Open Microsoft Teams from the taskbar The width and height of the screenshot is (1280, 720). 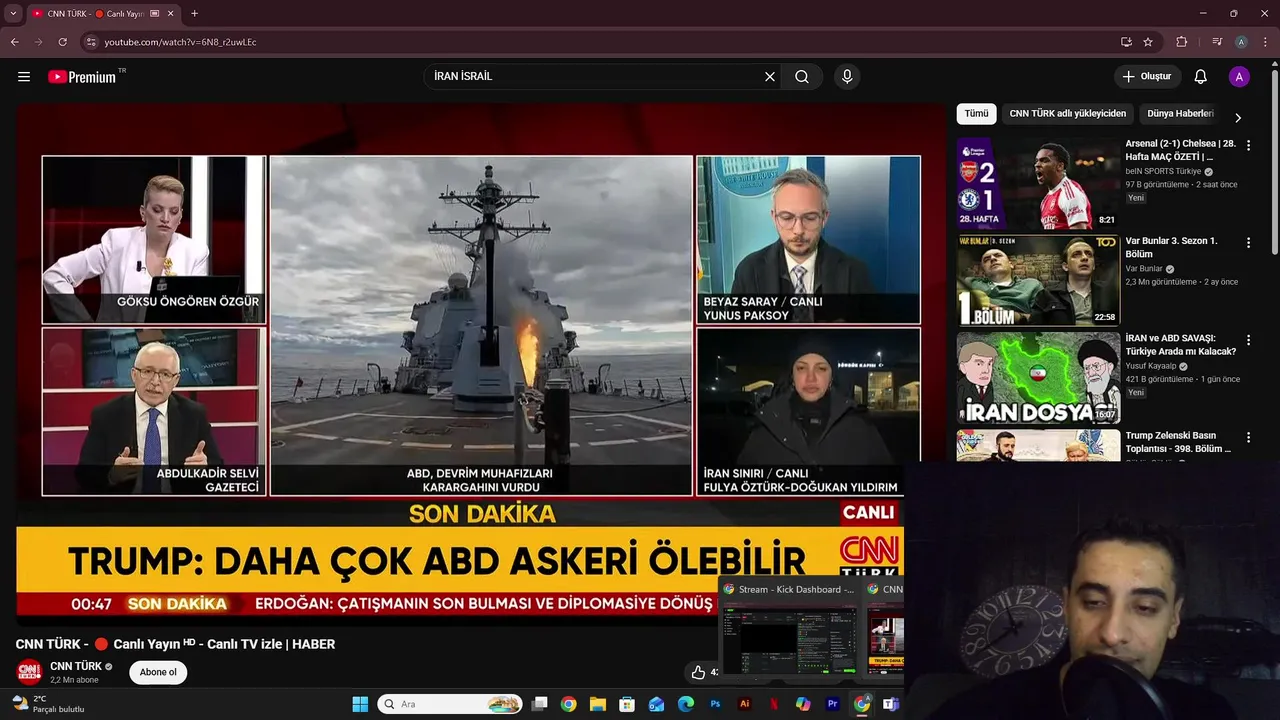(890, 704)
